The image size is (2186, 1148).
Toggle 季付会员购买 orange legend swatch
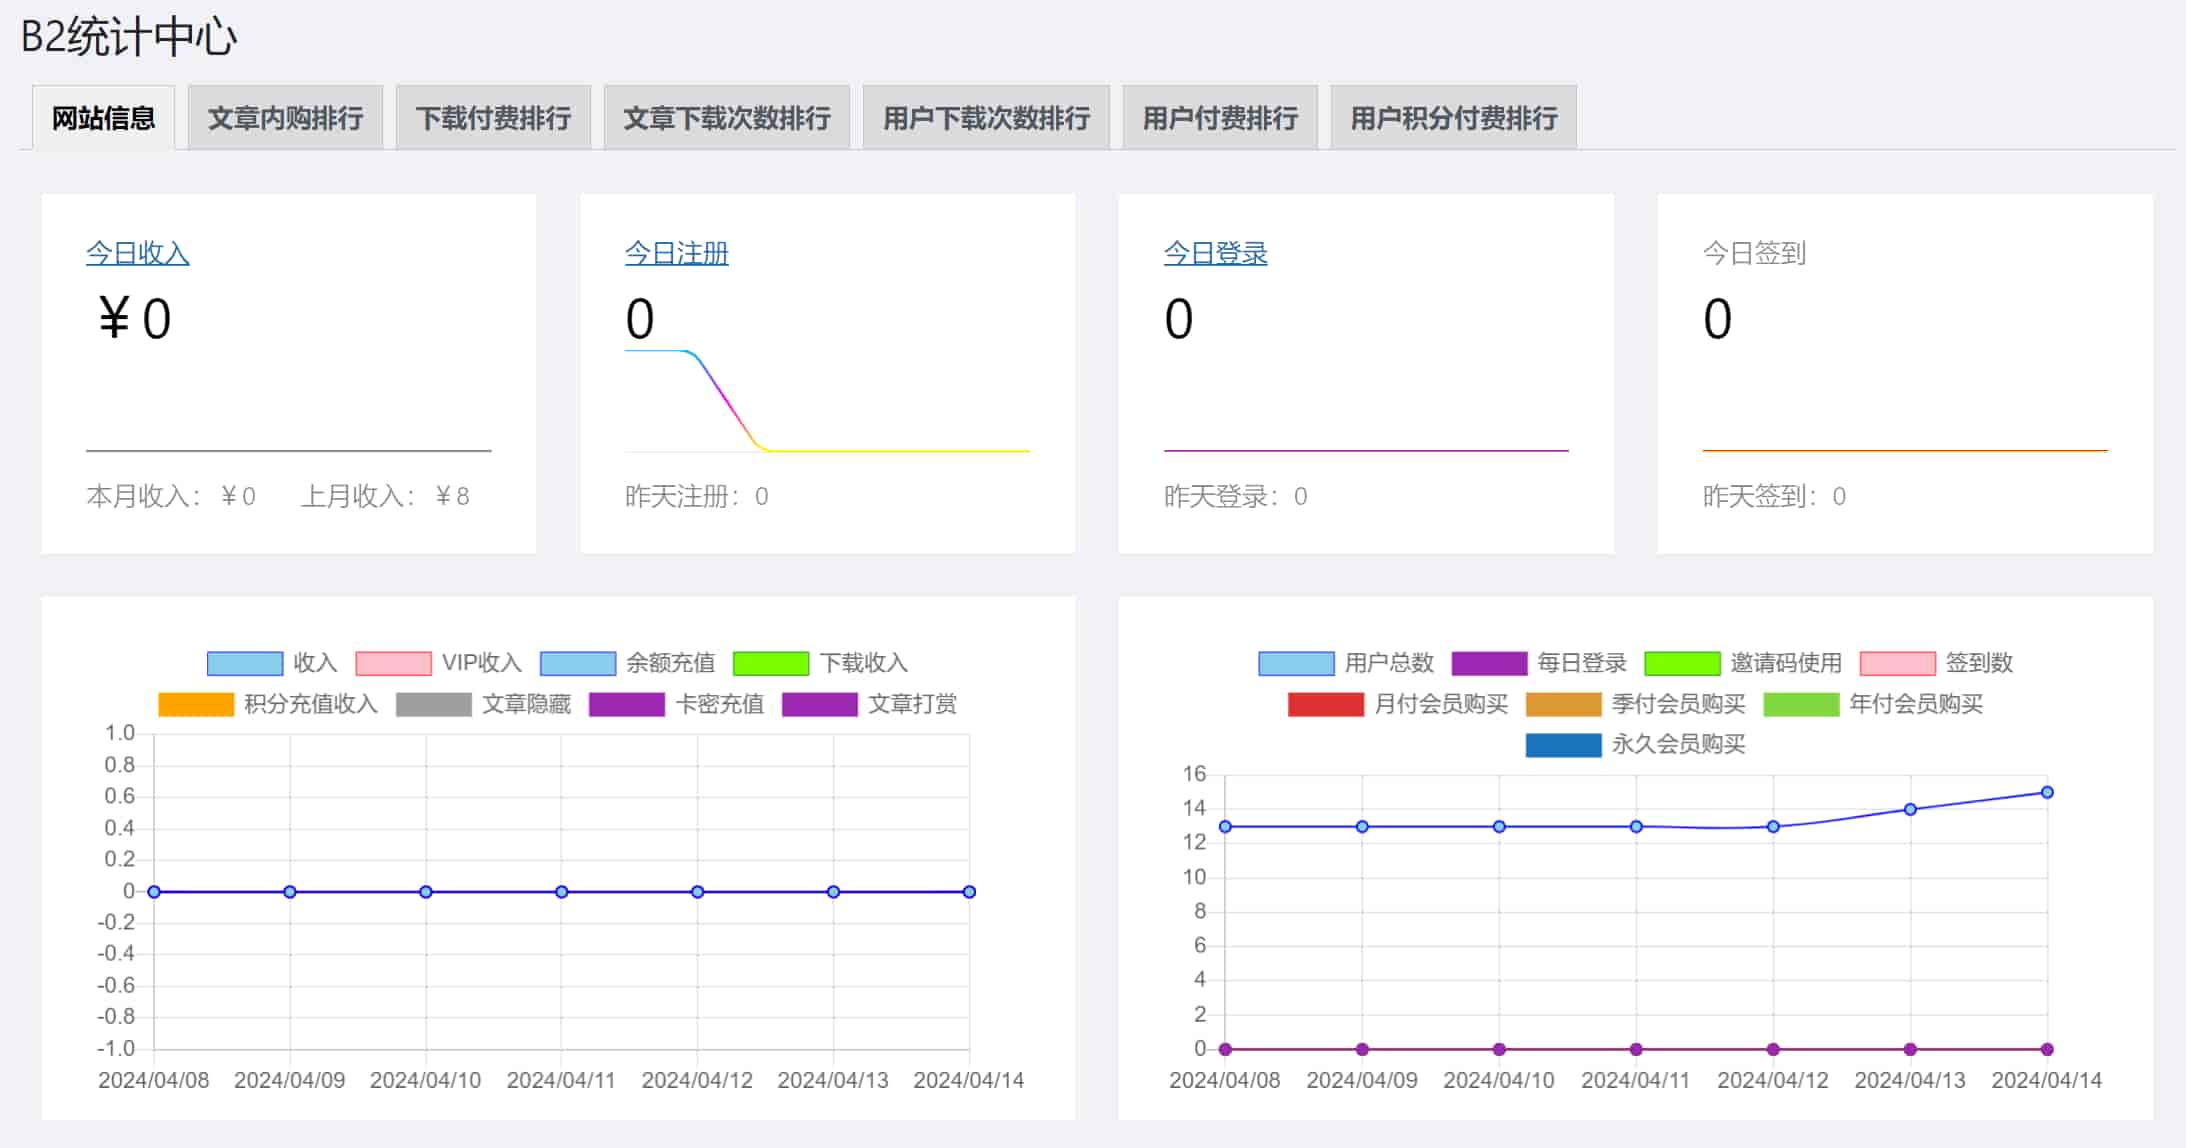click(1564, 704)
